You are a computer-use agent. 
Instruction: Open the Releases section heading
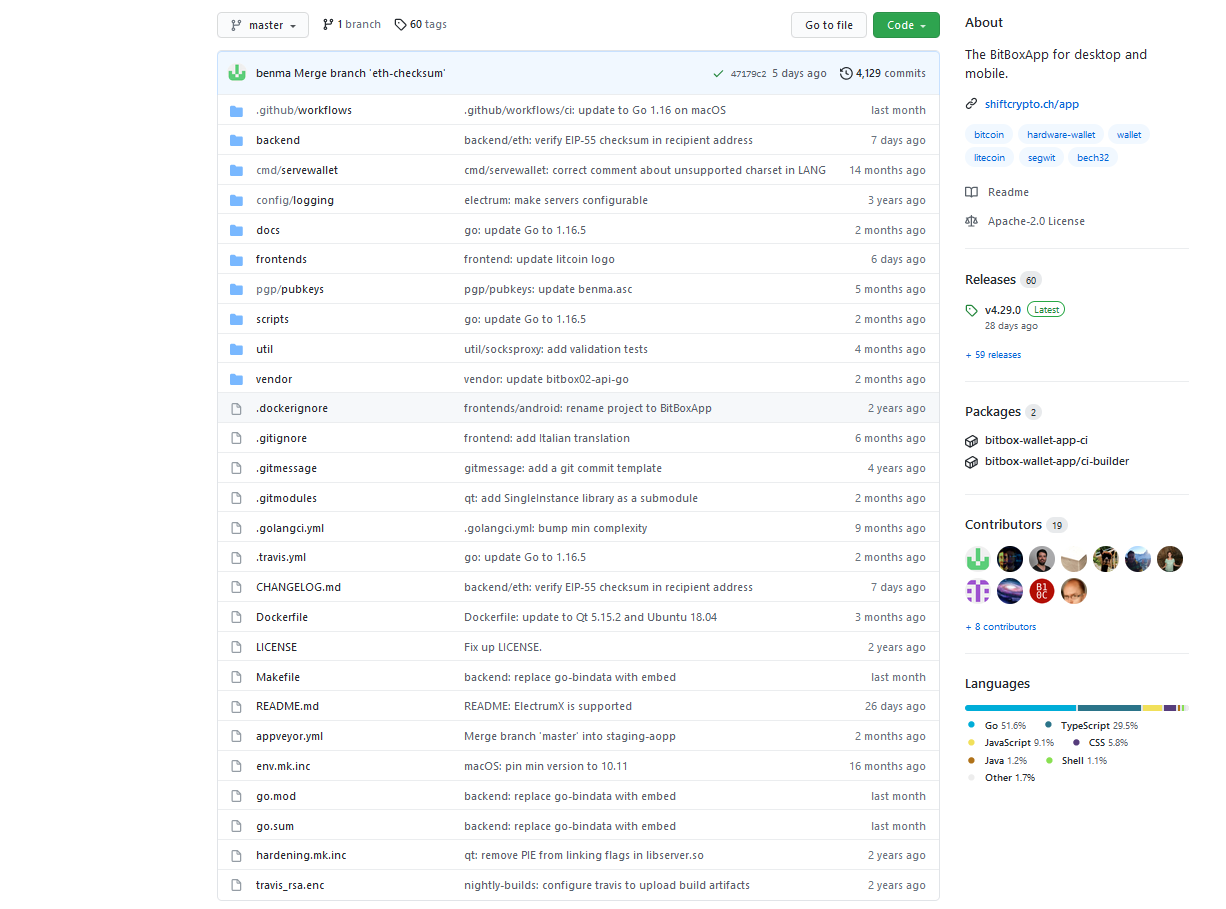pyautogui.click(x=990, y=280)
